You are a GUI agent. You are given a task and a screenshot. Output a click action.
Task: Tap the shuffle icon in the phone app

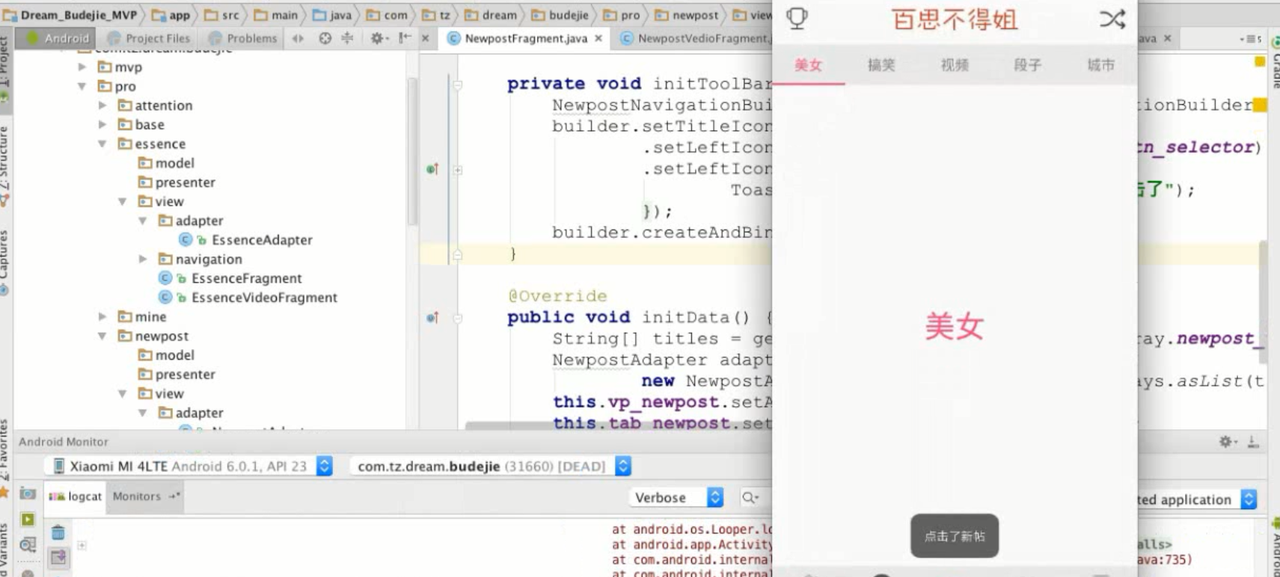point(1112,19)
